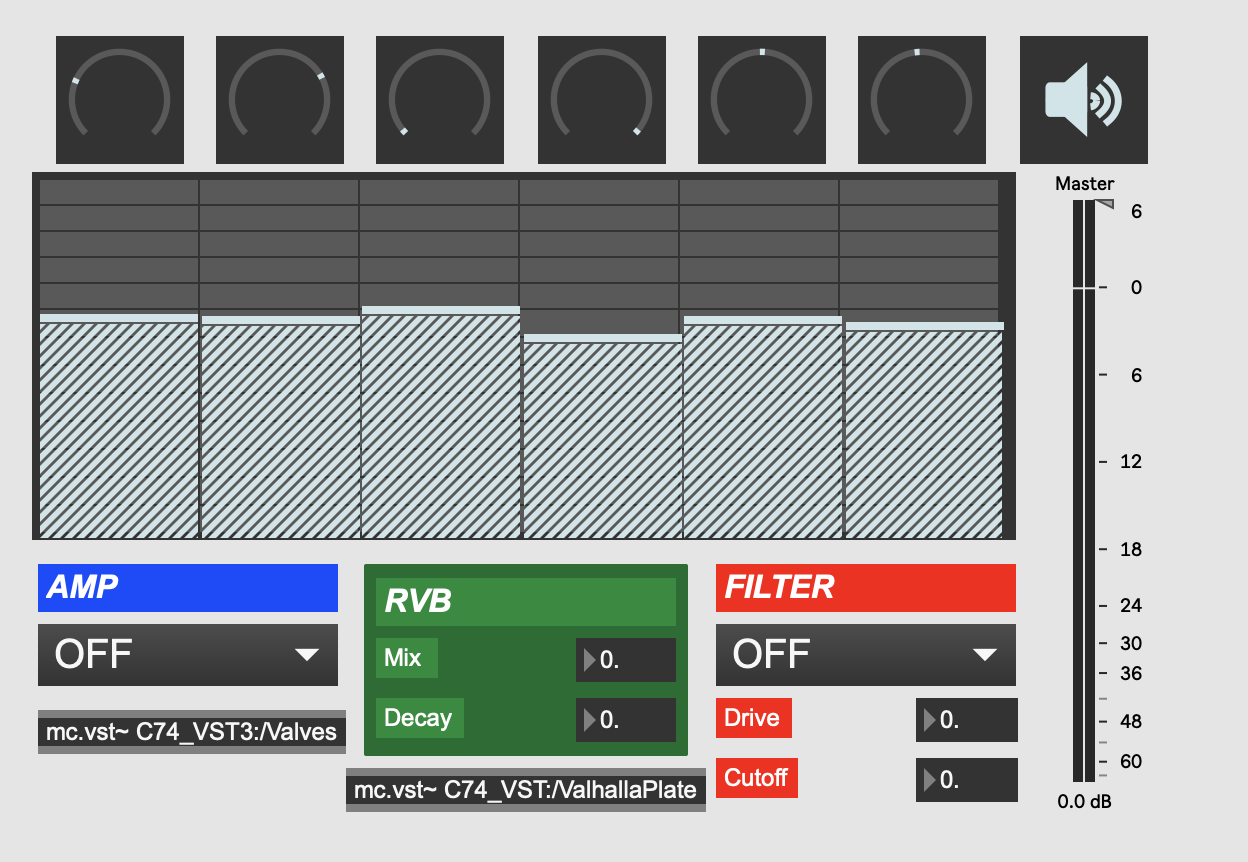Image resolution: width=1248 pixels, height=862 pixels.
Task: Click the fifth dial knob
Action: click(x=761, y=100)
